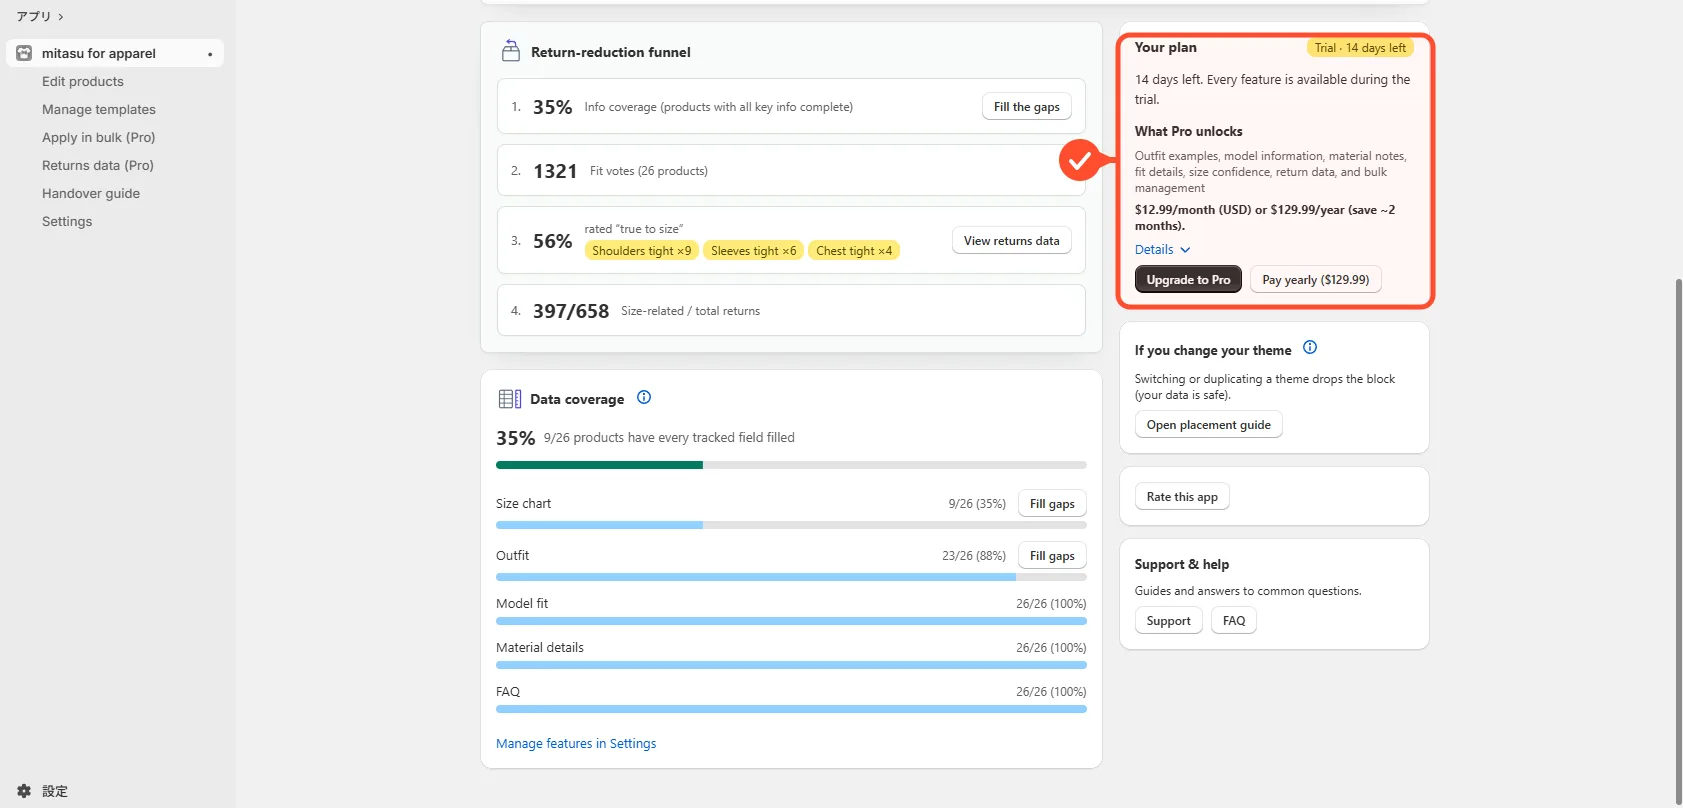Click the info icon beside Data coverage

click(x=644, y=397)
